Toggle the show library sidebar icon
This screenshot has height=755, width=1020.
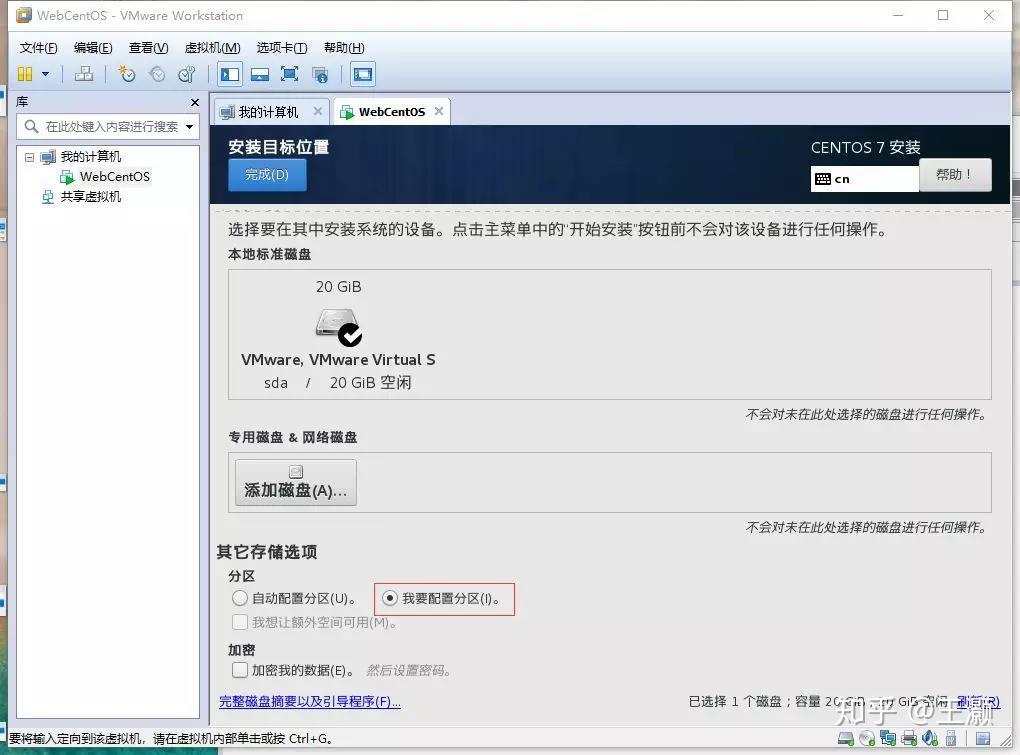pyautogui.click(x=230, y=74)
